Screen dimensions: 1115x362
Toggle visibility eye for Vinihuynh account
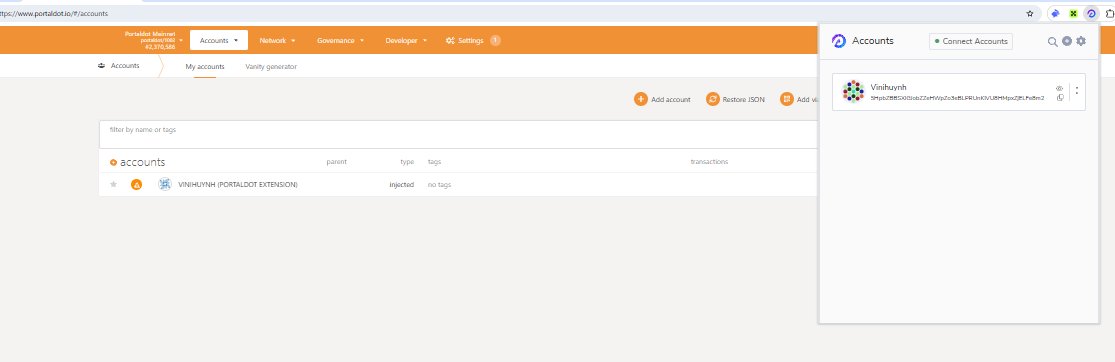1060,88
